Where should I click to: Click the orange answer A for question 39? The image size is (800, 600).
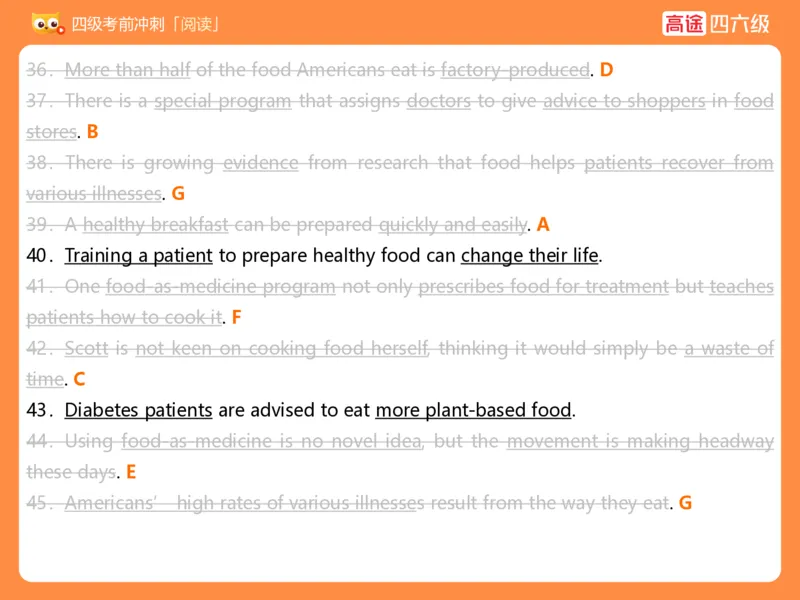tap(543, 224)
